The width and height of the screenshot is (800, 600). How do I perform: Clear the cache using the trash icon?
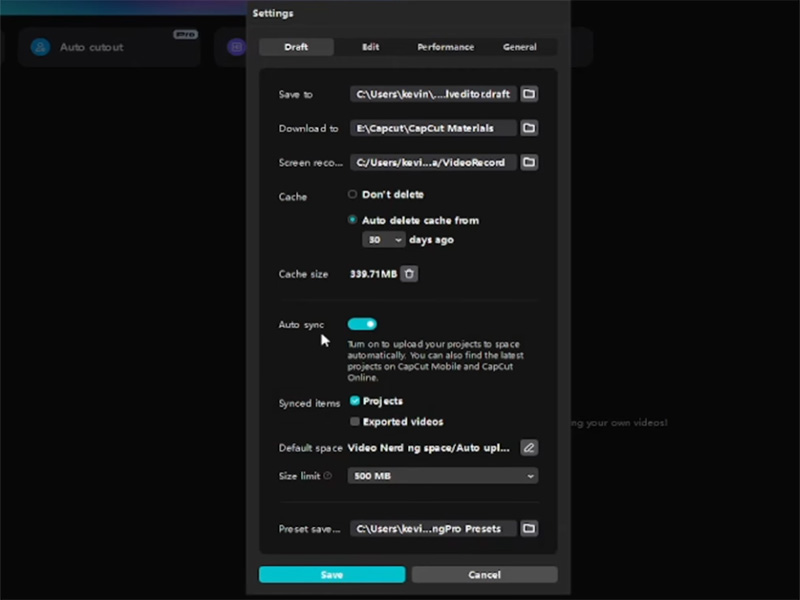[409, 273]
